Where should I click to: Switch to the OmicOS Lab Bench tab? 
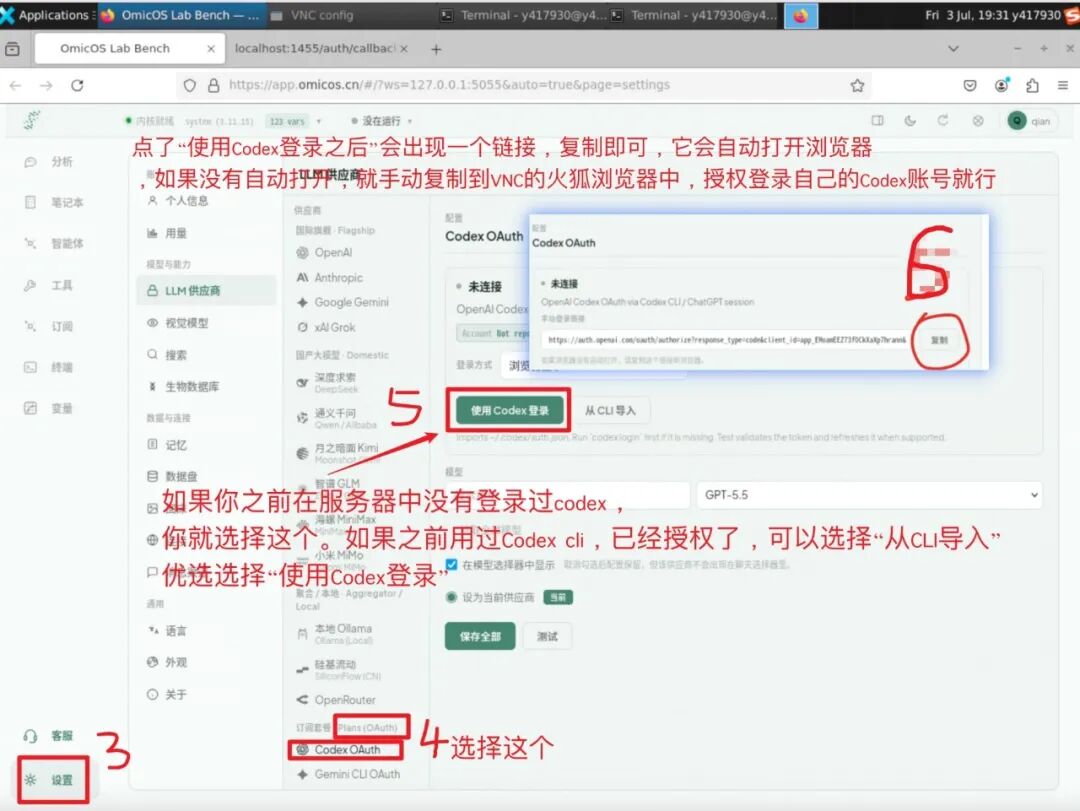(129, 49)
